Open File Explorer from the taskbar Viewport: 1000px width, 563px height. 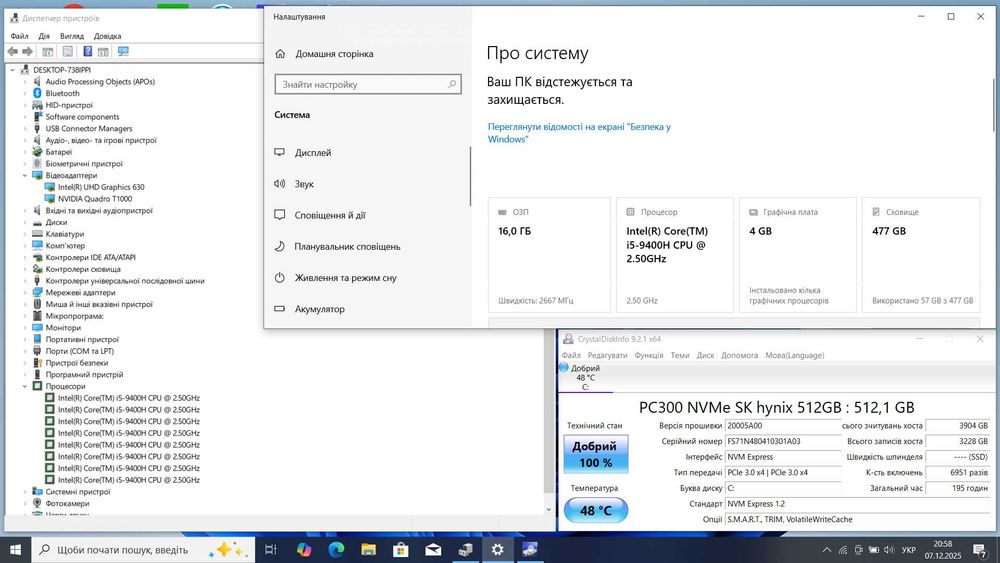[369, 550]
